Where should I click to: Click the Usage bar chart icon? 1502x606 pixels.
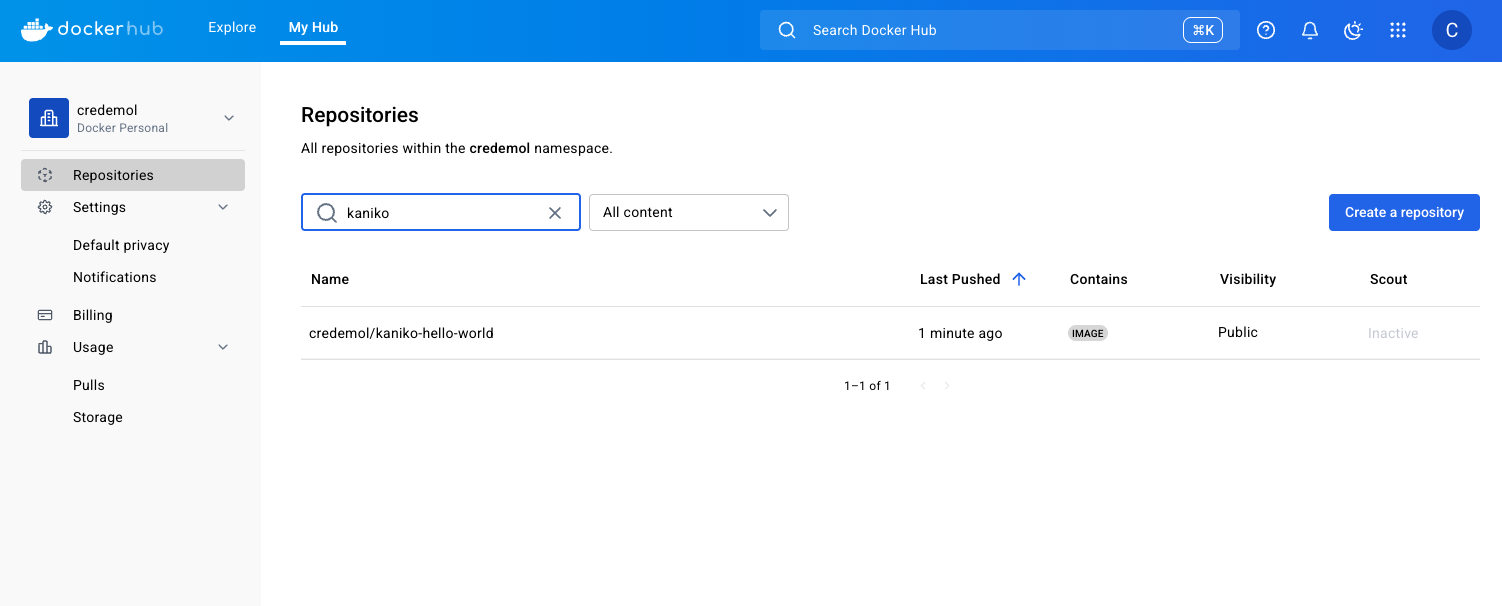tap(45, 347)
